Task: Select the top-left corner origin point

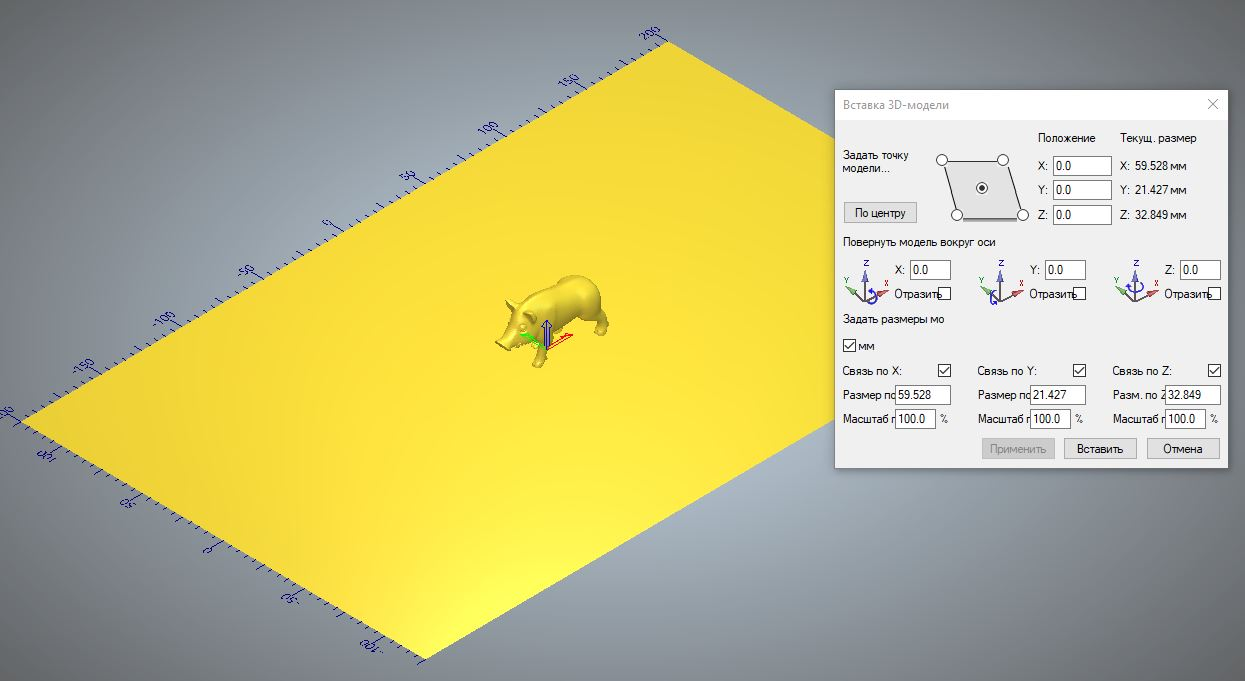Action: click(941, 160)
